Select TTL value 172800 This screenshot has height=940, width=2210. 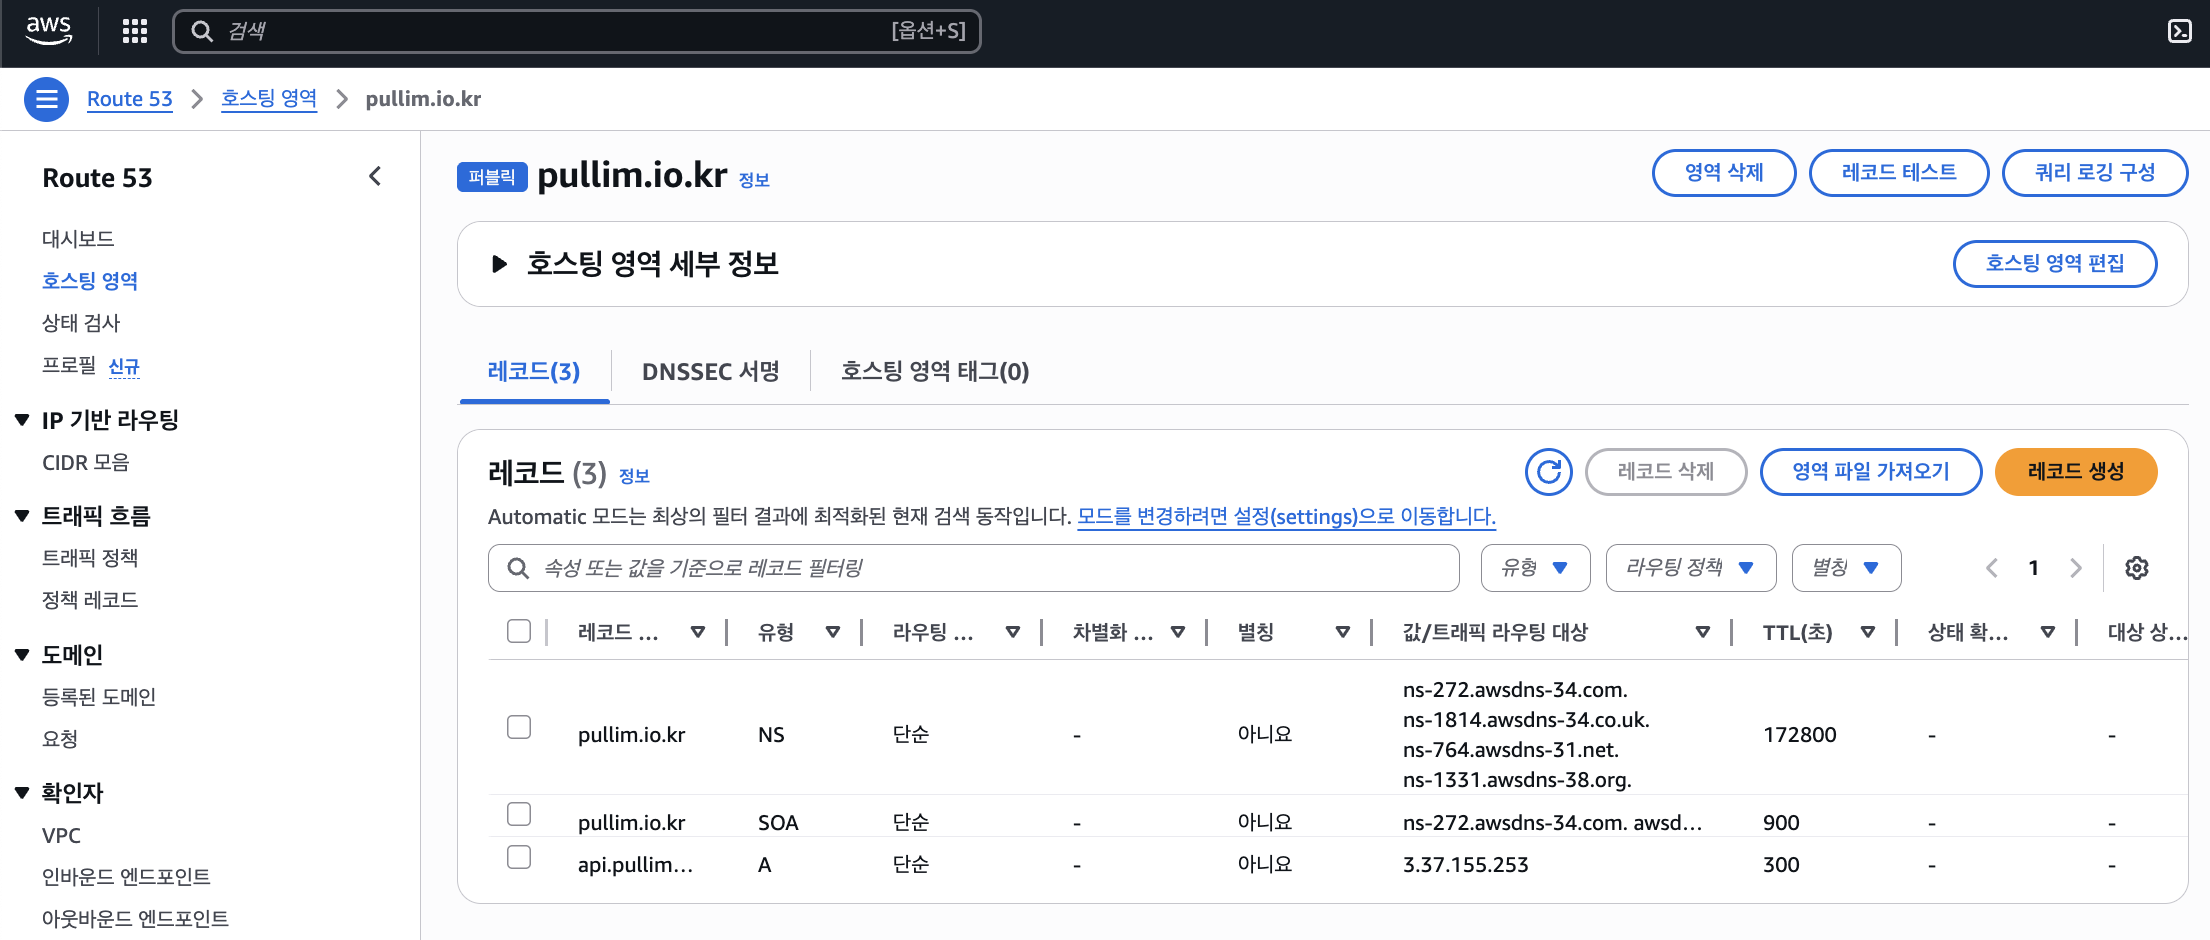[1800, 735]
